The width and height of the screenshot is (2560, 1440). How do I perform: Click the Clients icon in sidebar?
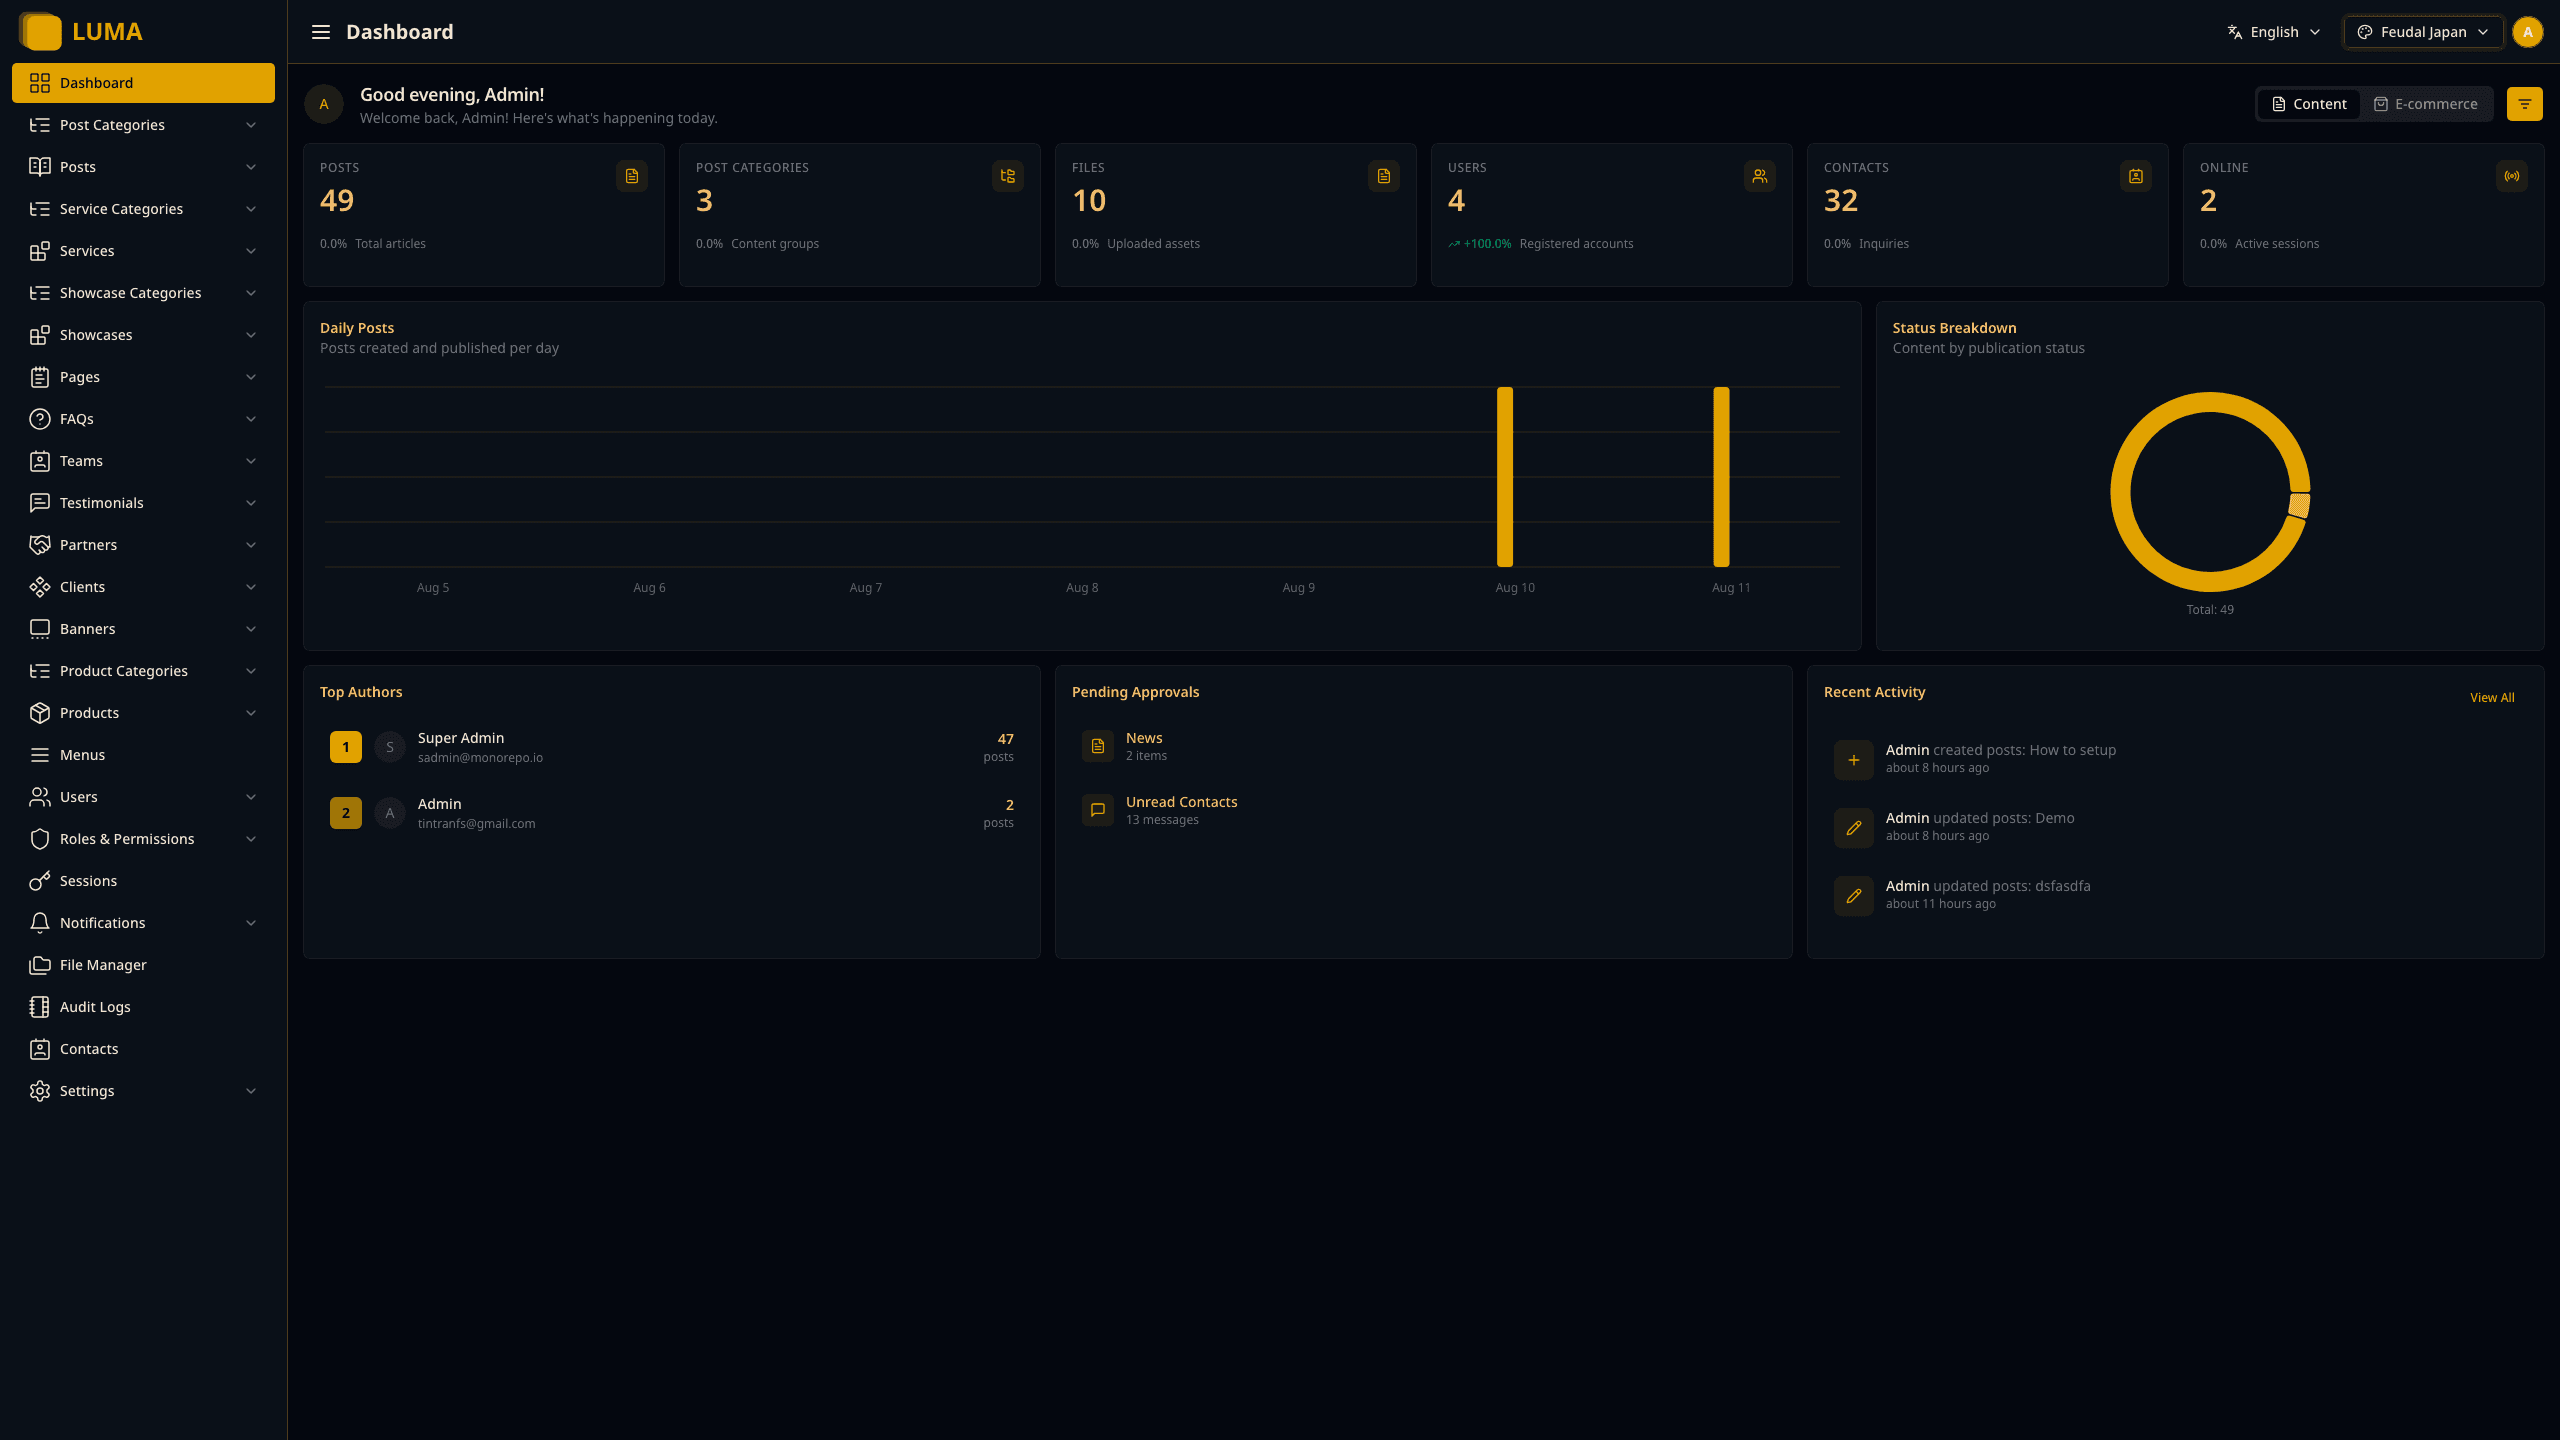(40, 587)
